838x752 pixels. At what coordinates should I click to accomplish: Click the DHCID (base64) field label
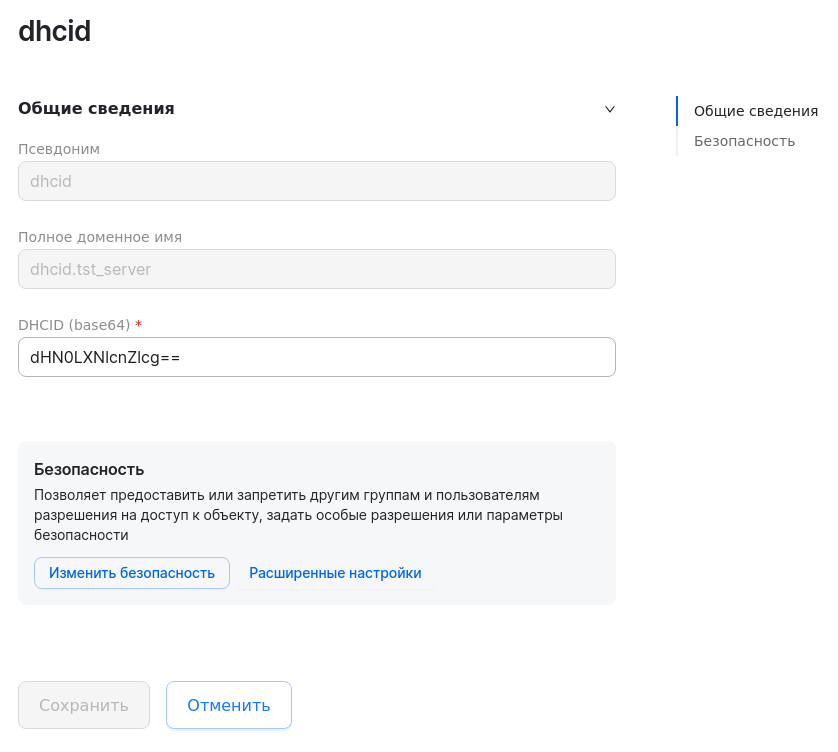71,324
